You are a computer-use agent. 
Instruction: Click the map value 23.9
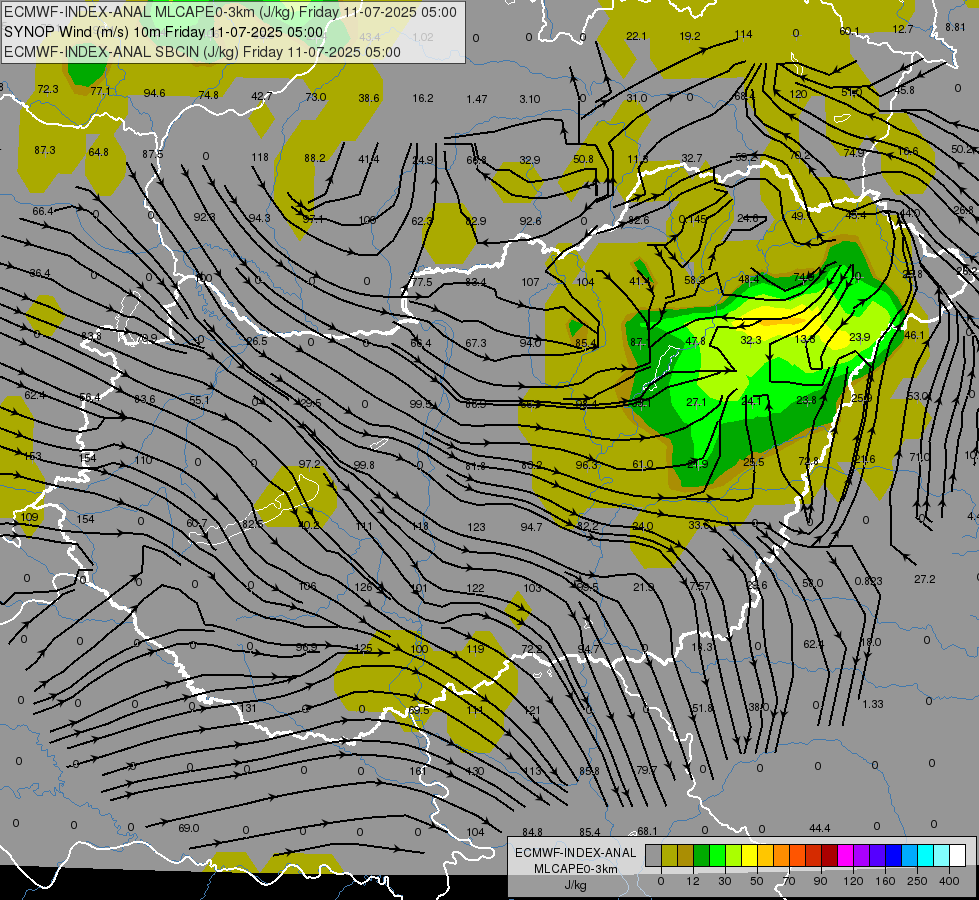[860, 337]
